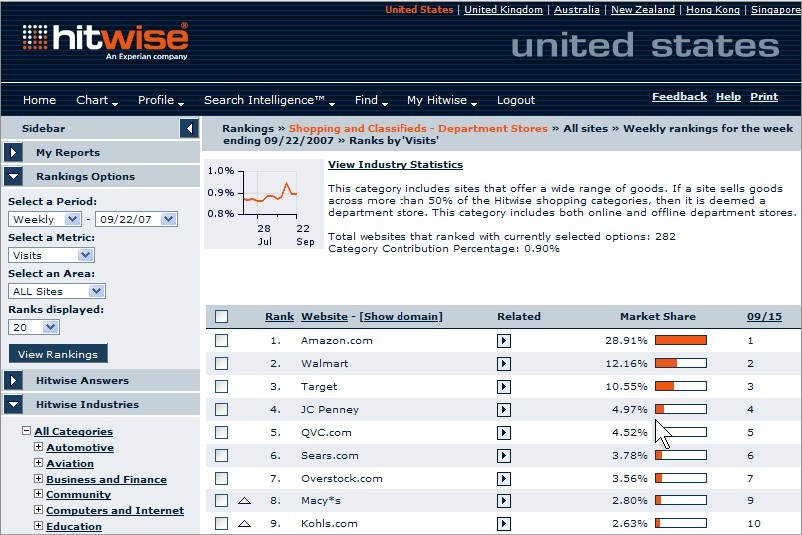Image resolution: width=802 pixels, height=535 pixels.
Task: Click the category trend chart thumbnail
Action: click(263, 205)
